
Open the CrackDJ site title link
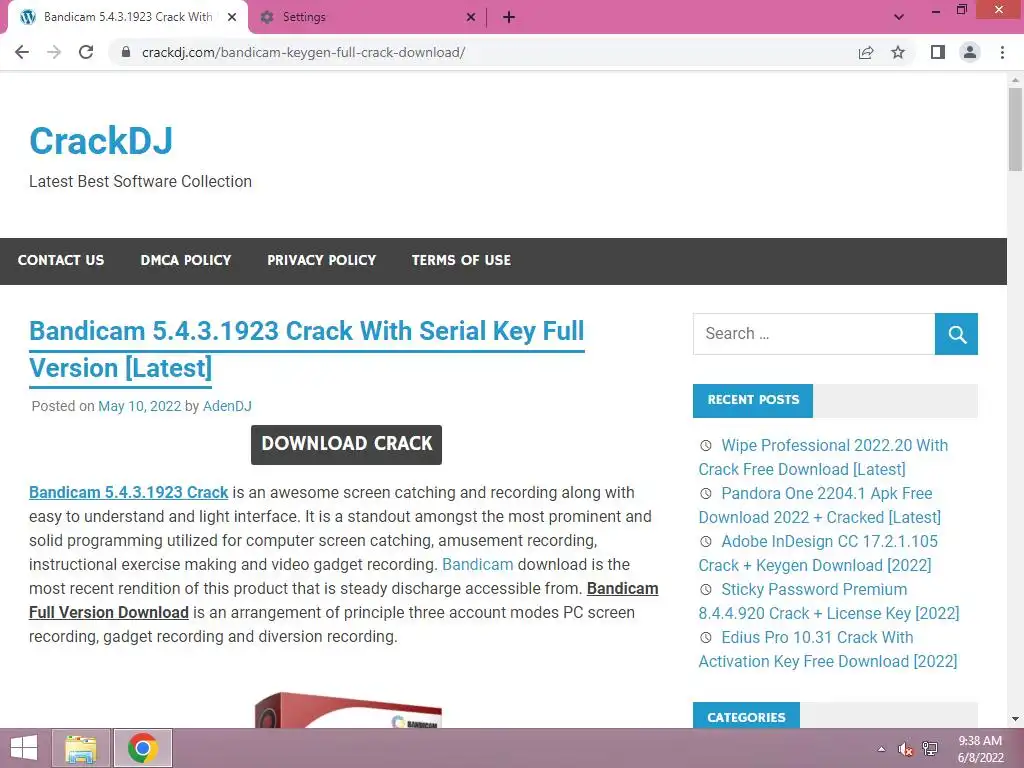(101, 140)
